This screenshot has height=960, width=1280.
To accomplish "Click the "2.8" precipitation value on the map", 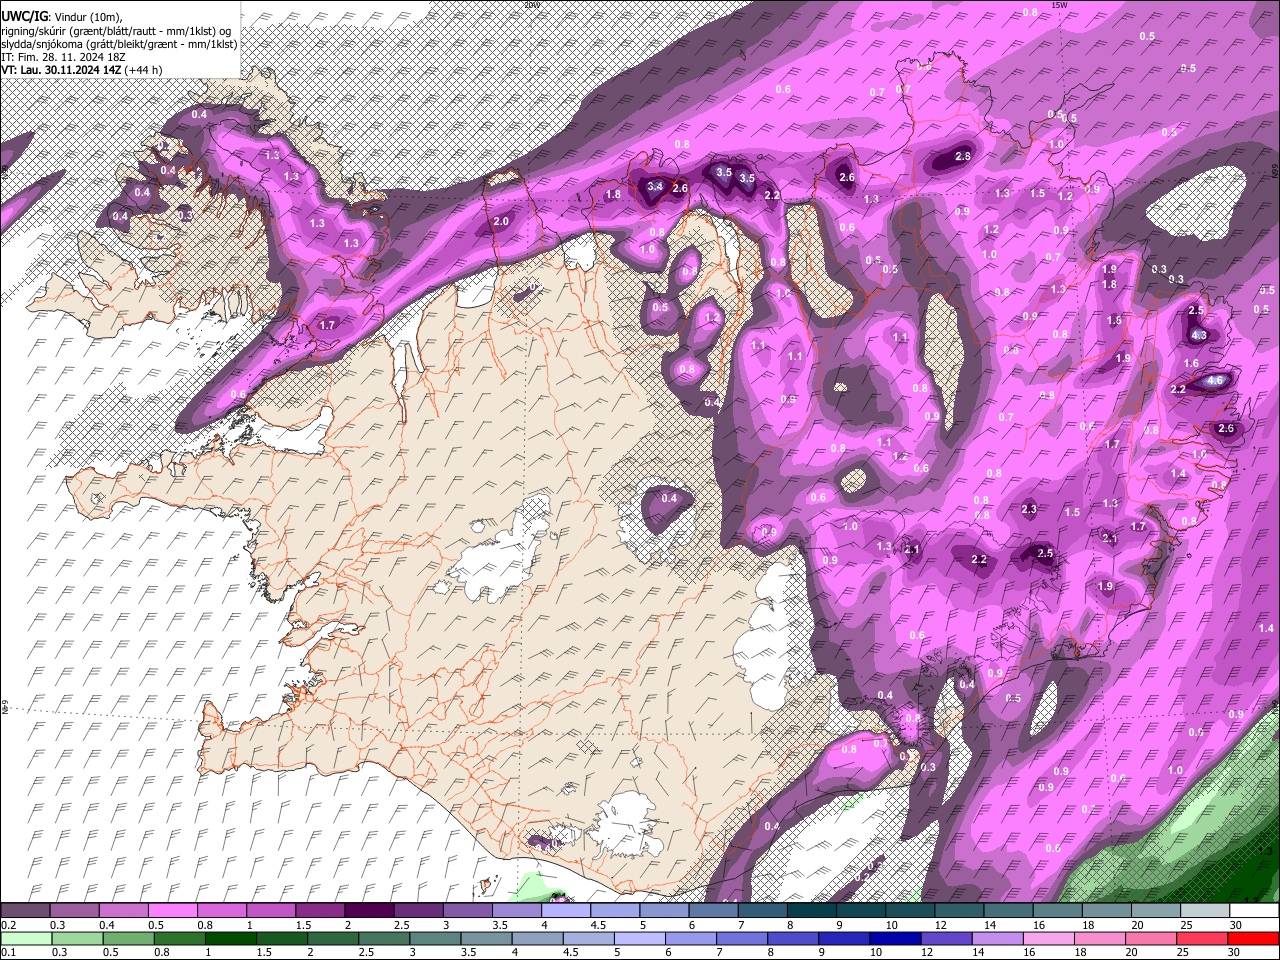I will 963,157.
